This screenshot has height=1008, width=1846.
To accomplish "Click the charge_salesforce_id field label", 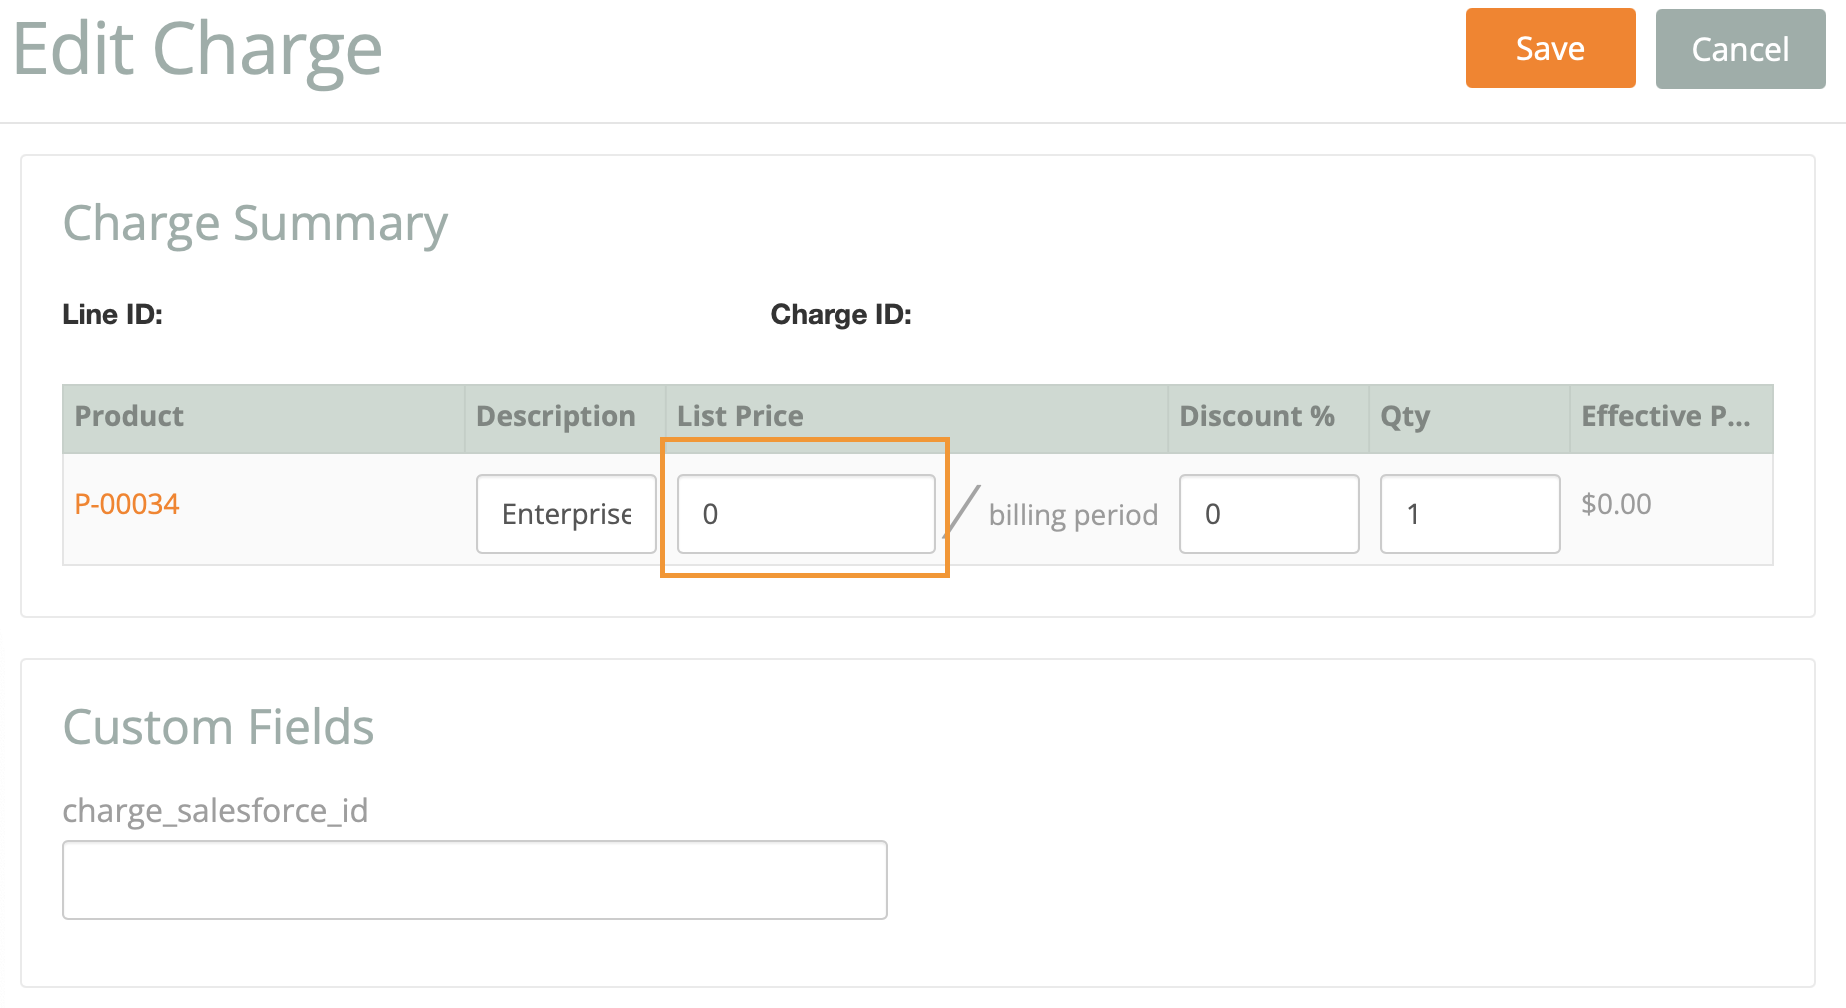I will 215,810.
